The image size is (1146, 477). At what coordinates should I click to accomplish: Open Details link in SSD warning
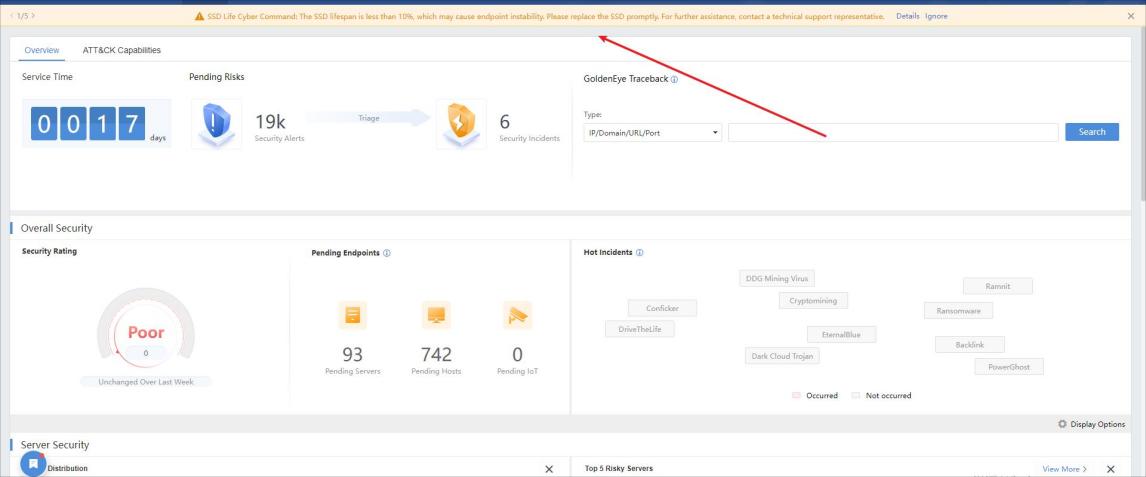(908, 16)
